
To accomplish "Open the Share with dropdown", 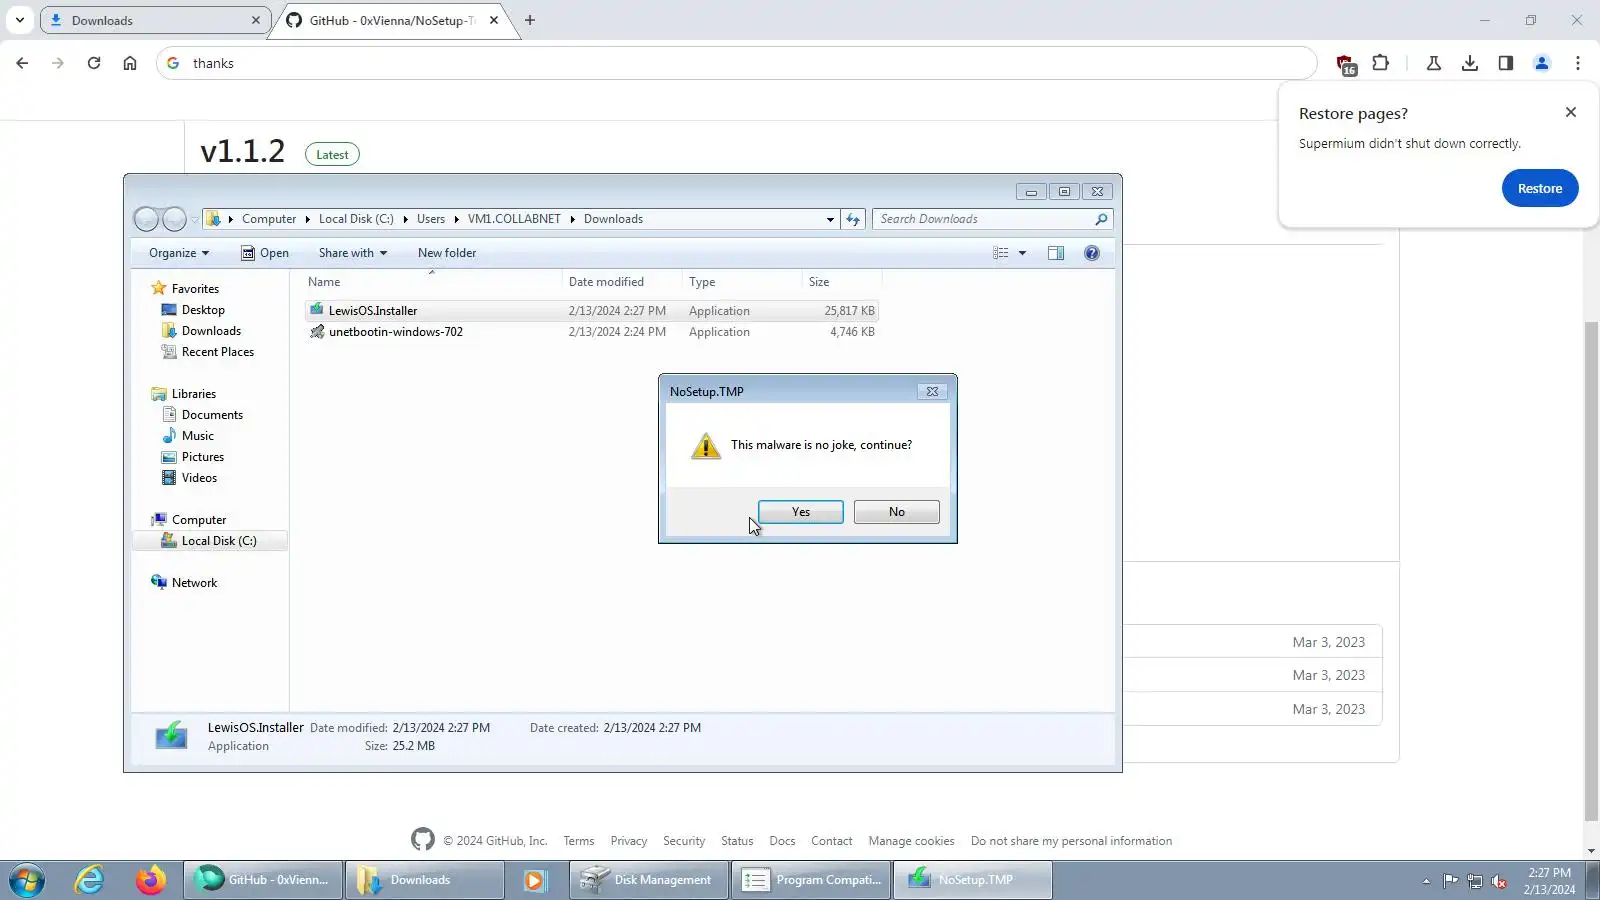I will 352,253.
